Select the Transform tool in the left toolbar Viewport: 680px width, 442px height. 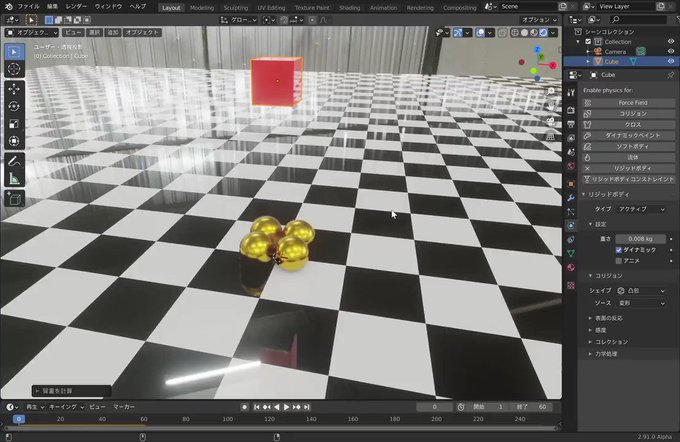(x=14, y=141)
